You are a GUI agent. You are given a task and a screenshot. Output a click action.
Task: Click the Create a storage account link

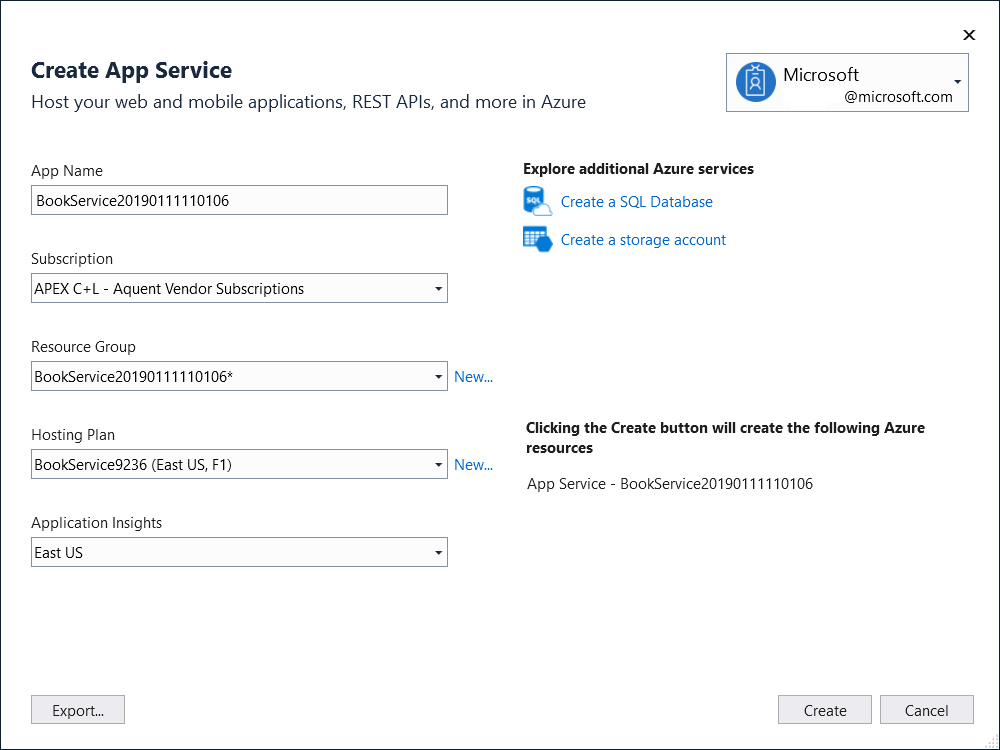click(643, 239)
